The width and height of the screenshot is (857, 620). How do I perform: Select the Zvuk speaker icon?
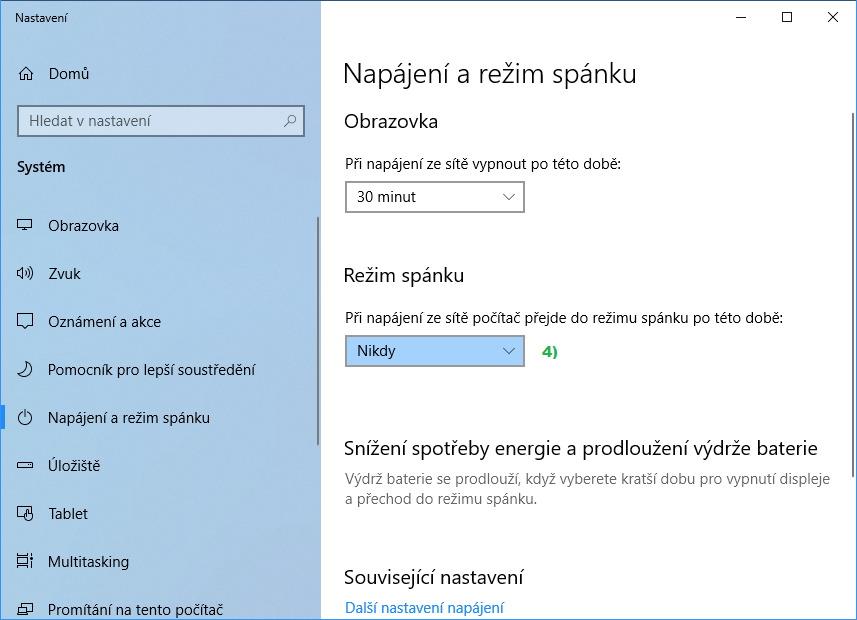(25, 273)
